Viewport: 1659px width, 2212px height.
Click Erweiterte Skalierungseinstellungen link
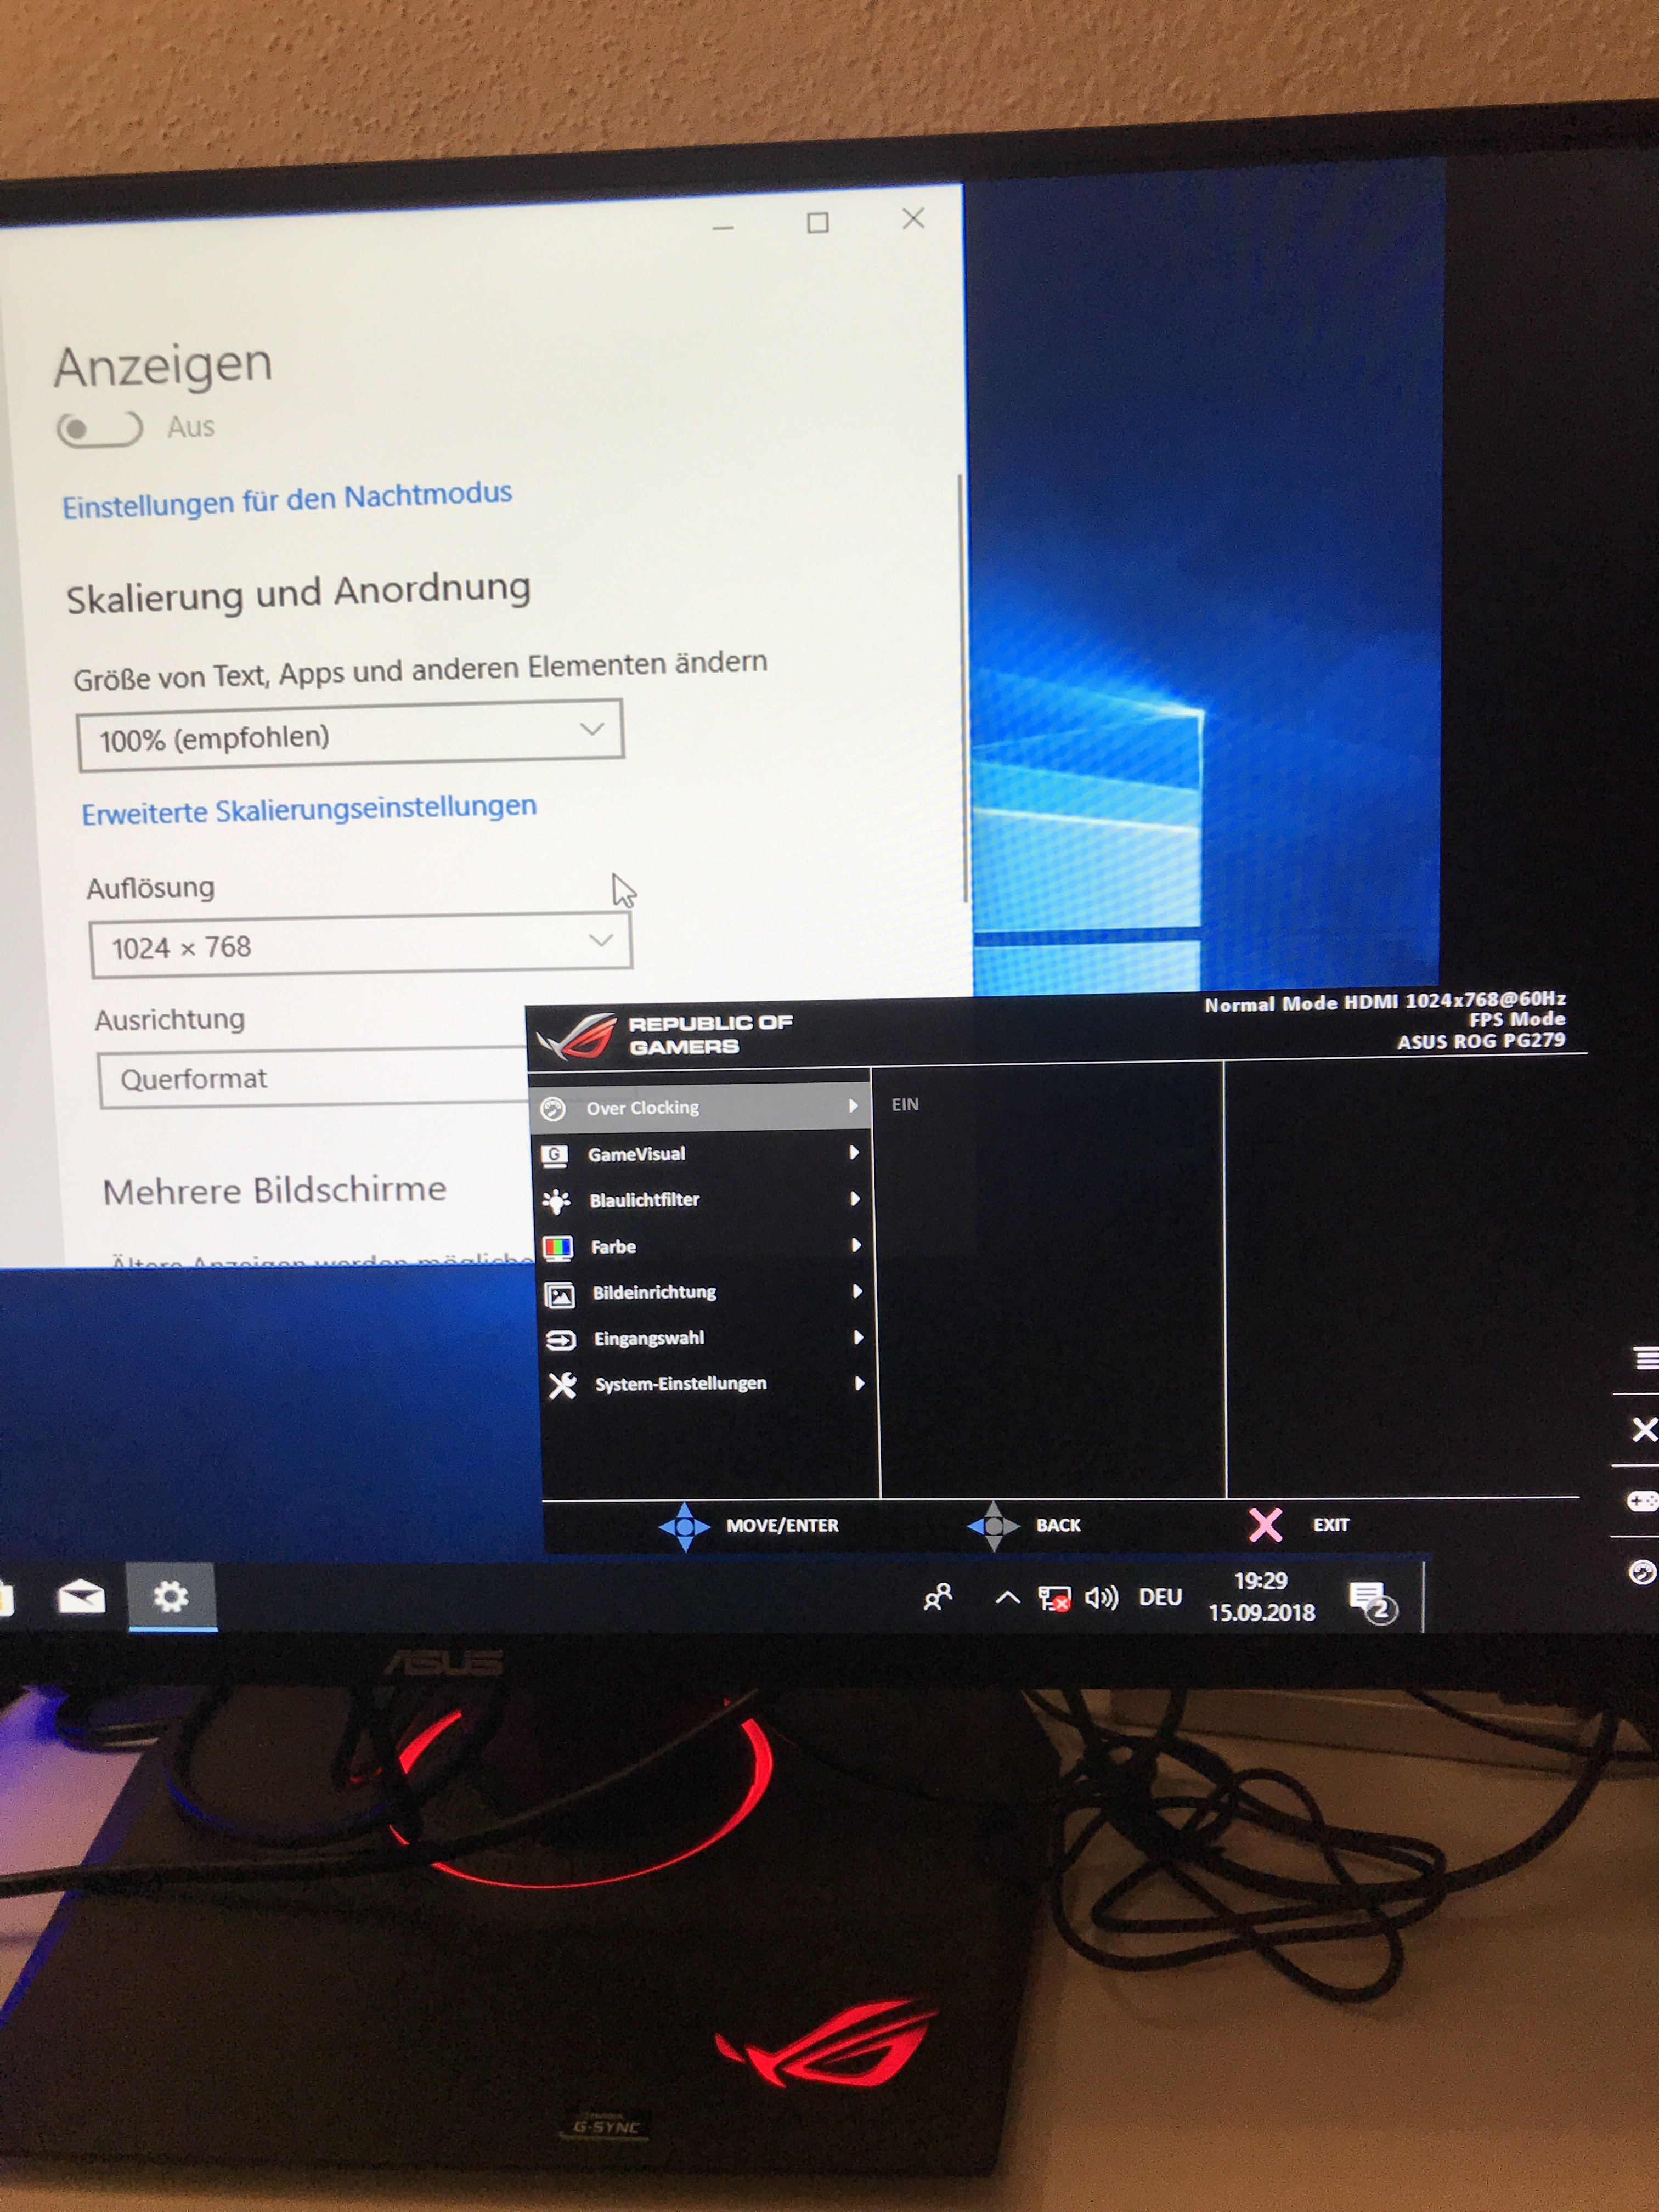(309, 809)
